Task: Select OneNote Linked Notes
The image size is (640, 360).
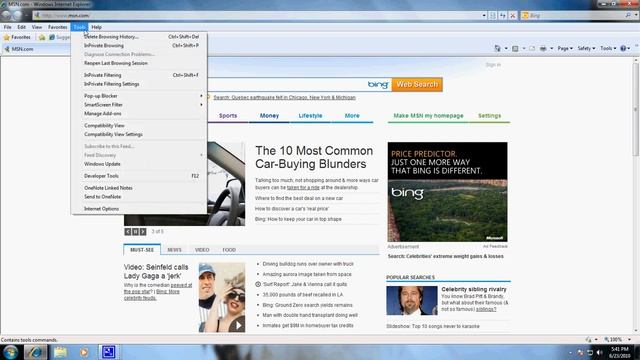Action: [139, 188]
